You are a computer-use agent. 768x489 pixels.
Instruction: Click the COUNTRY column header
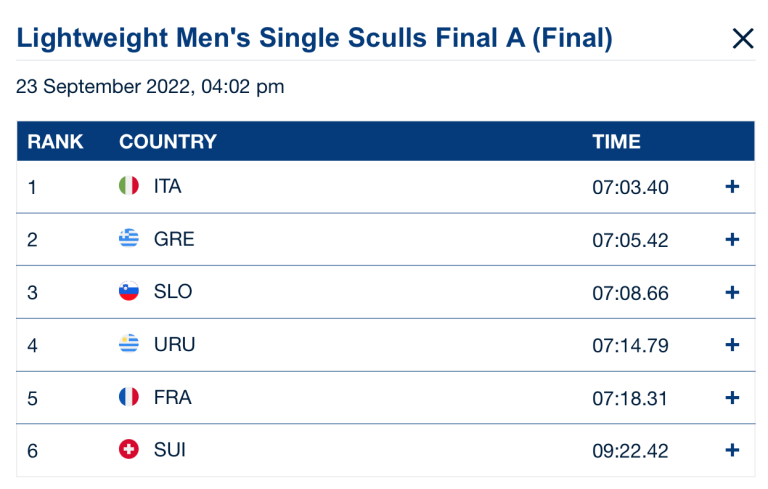coord(167,142)
